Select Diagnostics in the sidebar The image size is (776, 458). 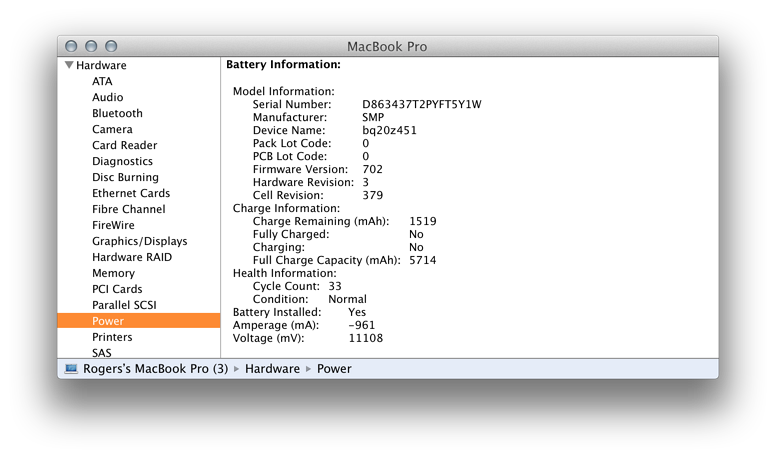tap(122, 161)
